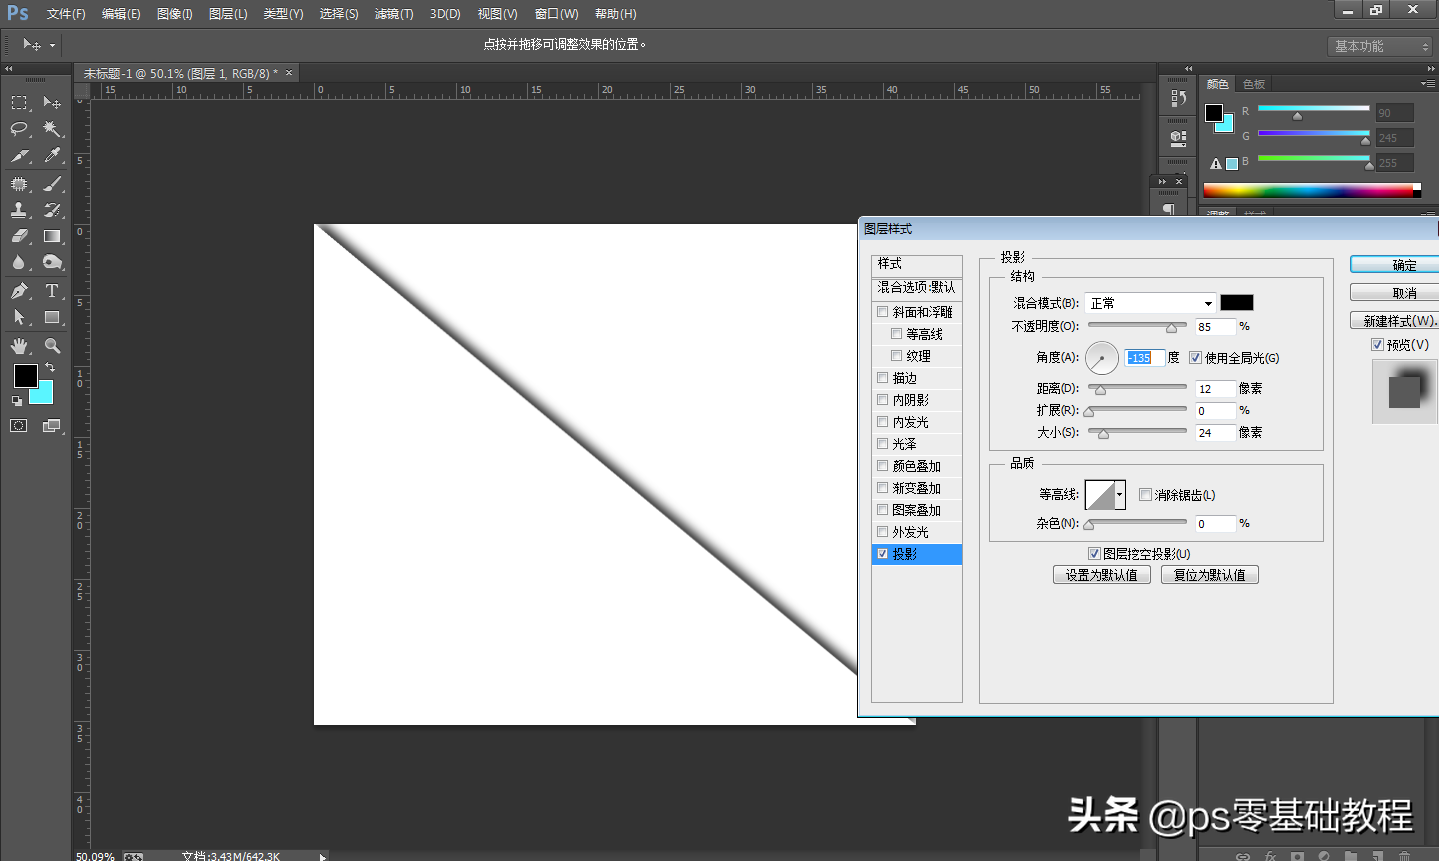
Task: Click the 角度 dial control
Action: [1101, 357]
